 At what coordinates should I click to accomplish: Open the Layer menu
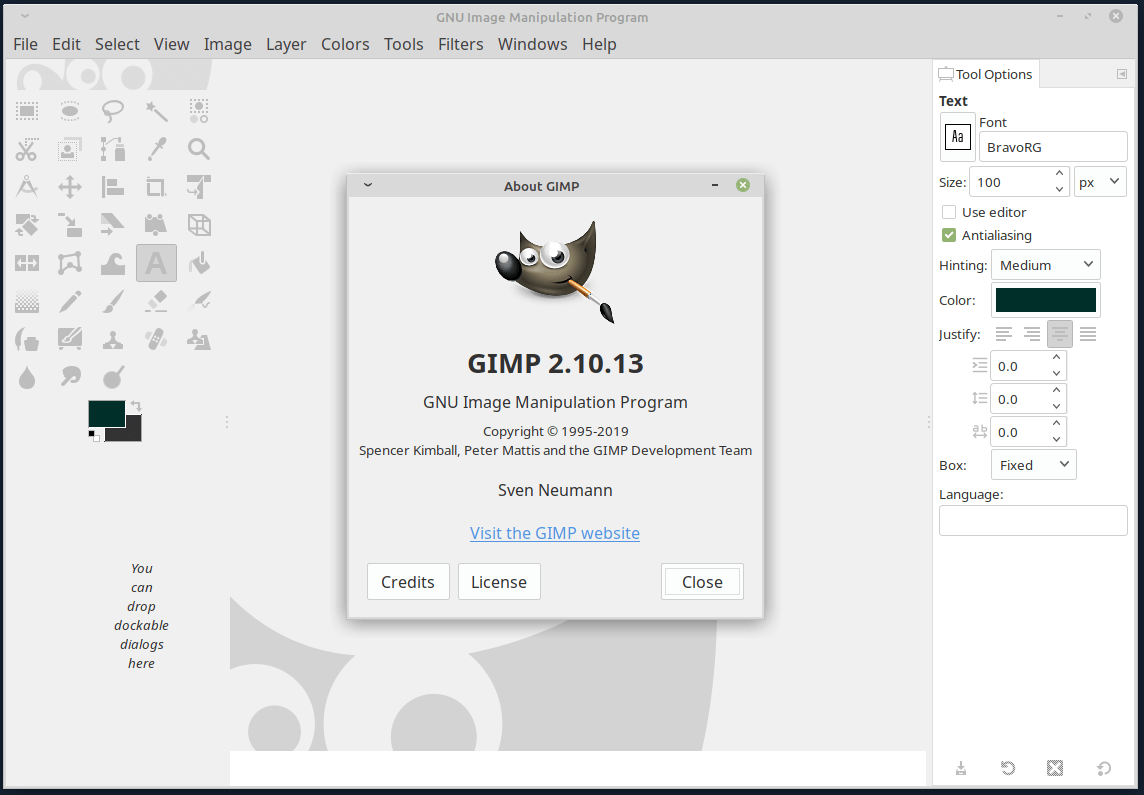[286, 44]
